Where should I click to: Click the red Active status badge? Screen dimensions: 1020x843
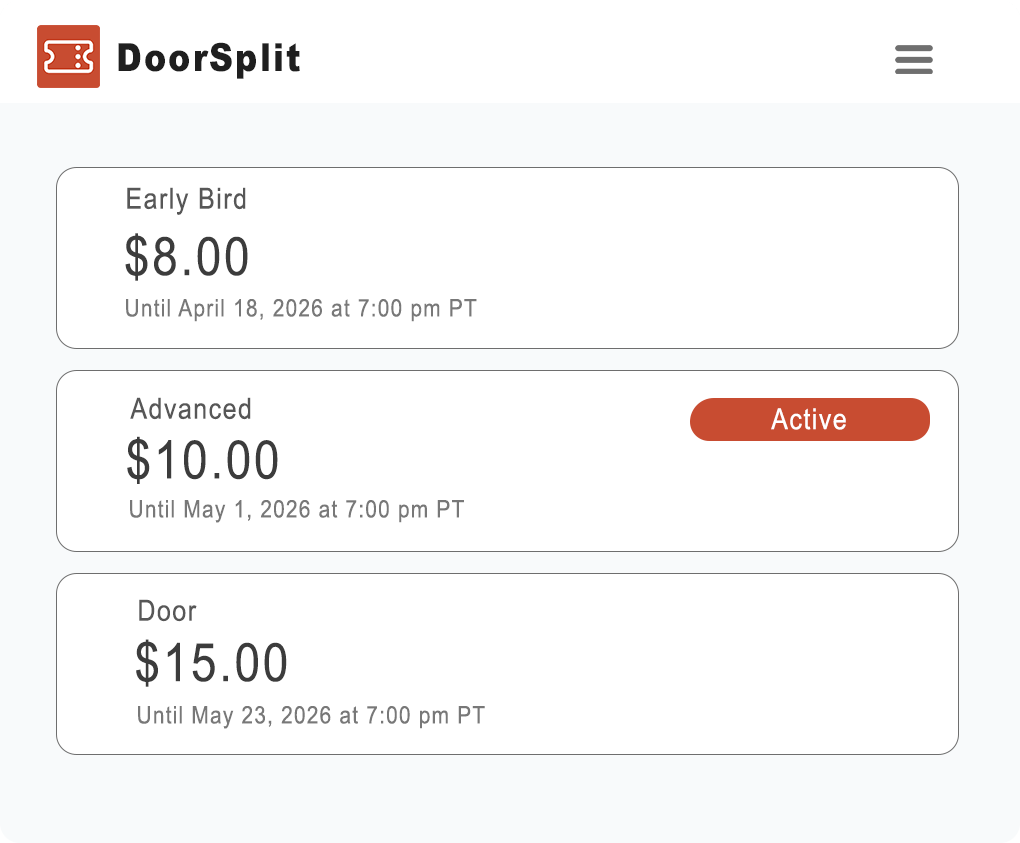tap(809, 419)
